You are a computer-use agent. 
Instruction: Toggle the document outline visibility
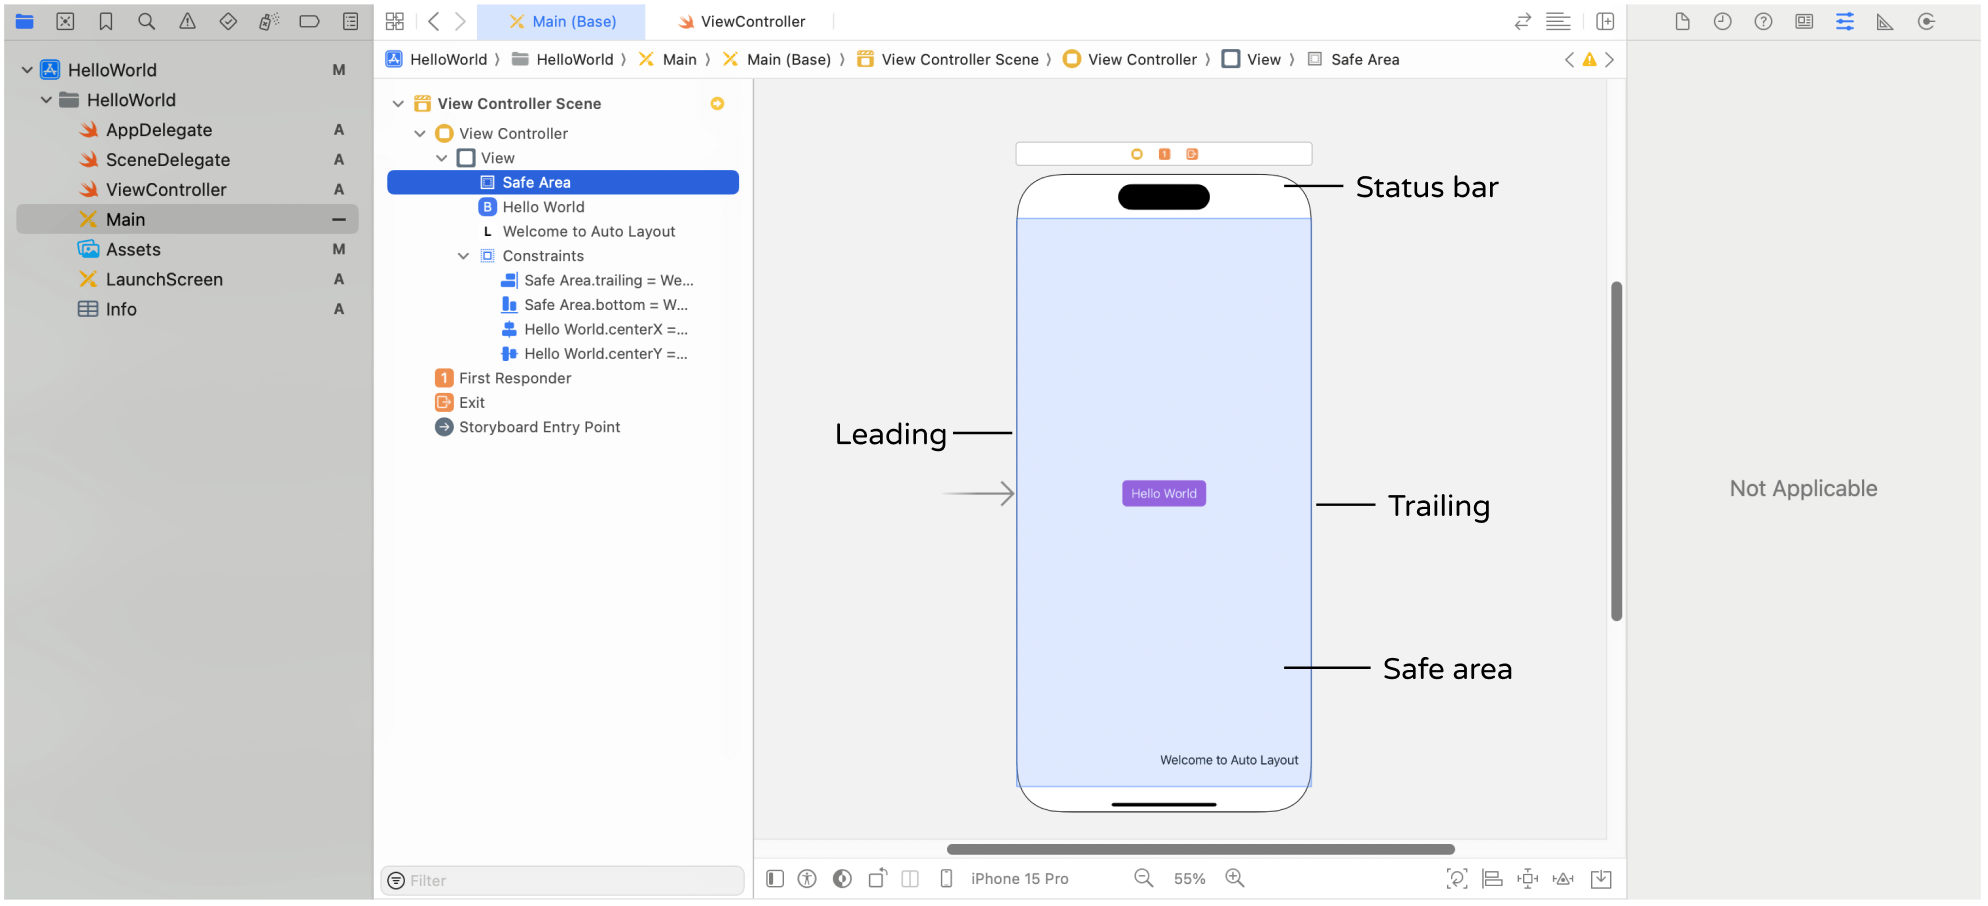coord(775,879)
